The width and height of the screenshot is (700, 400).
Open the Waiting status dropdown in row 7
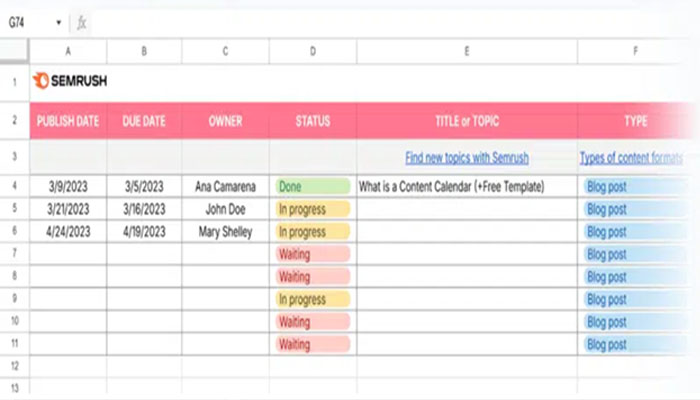tap(312, 254)
